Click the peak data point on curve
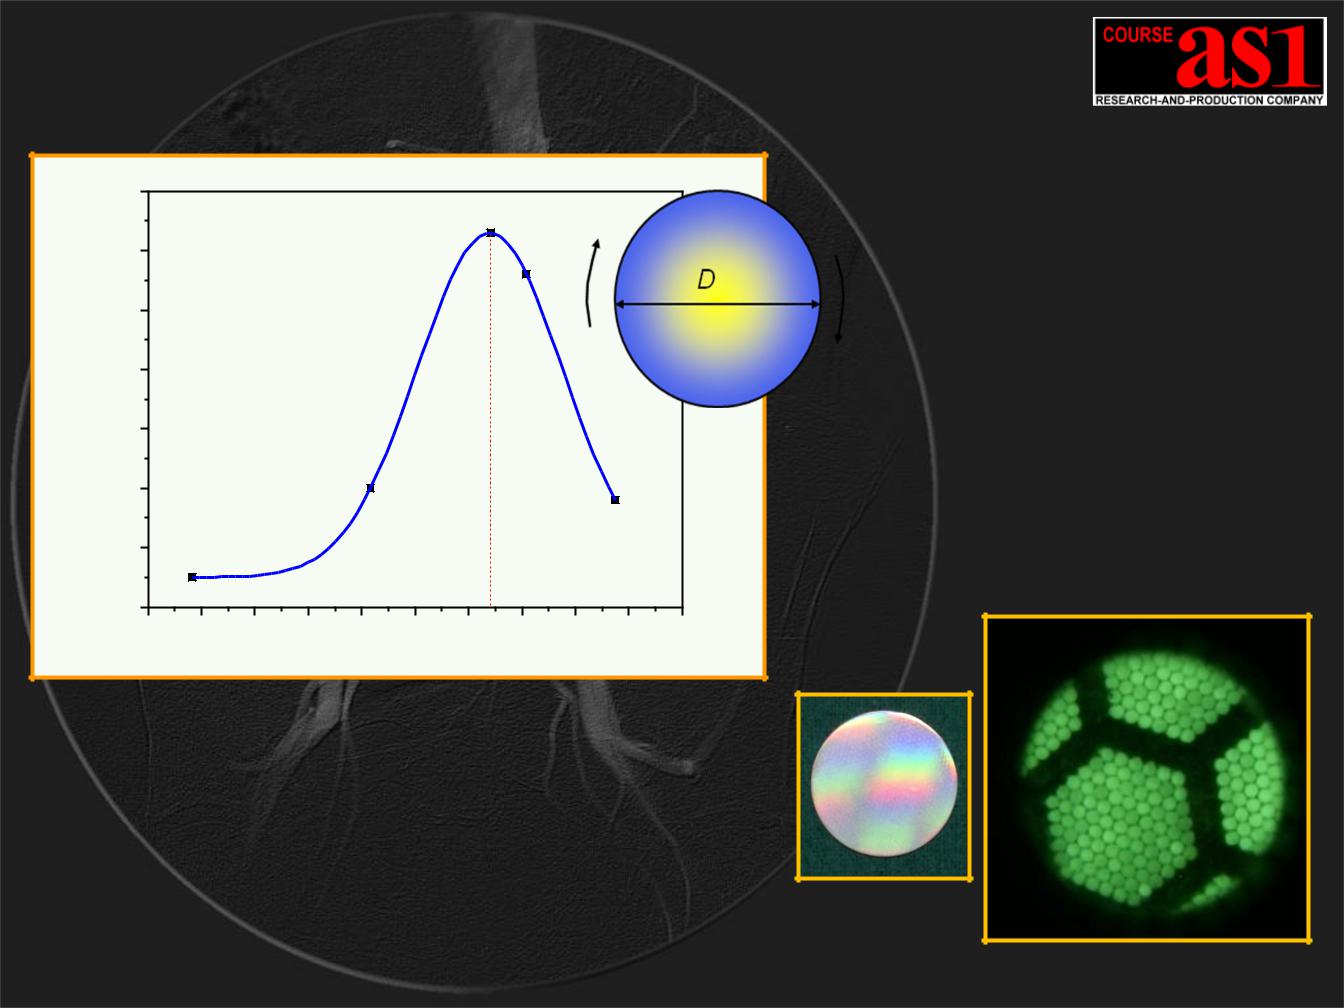The height and width of the screenshot is (1008, 1344). point(491,233)
